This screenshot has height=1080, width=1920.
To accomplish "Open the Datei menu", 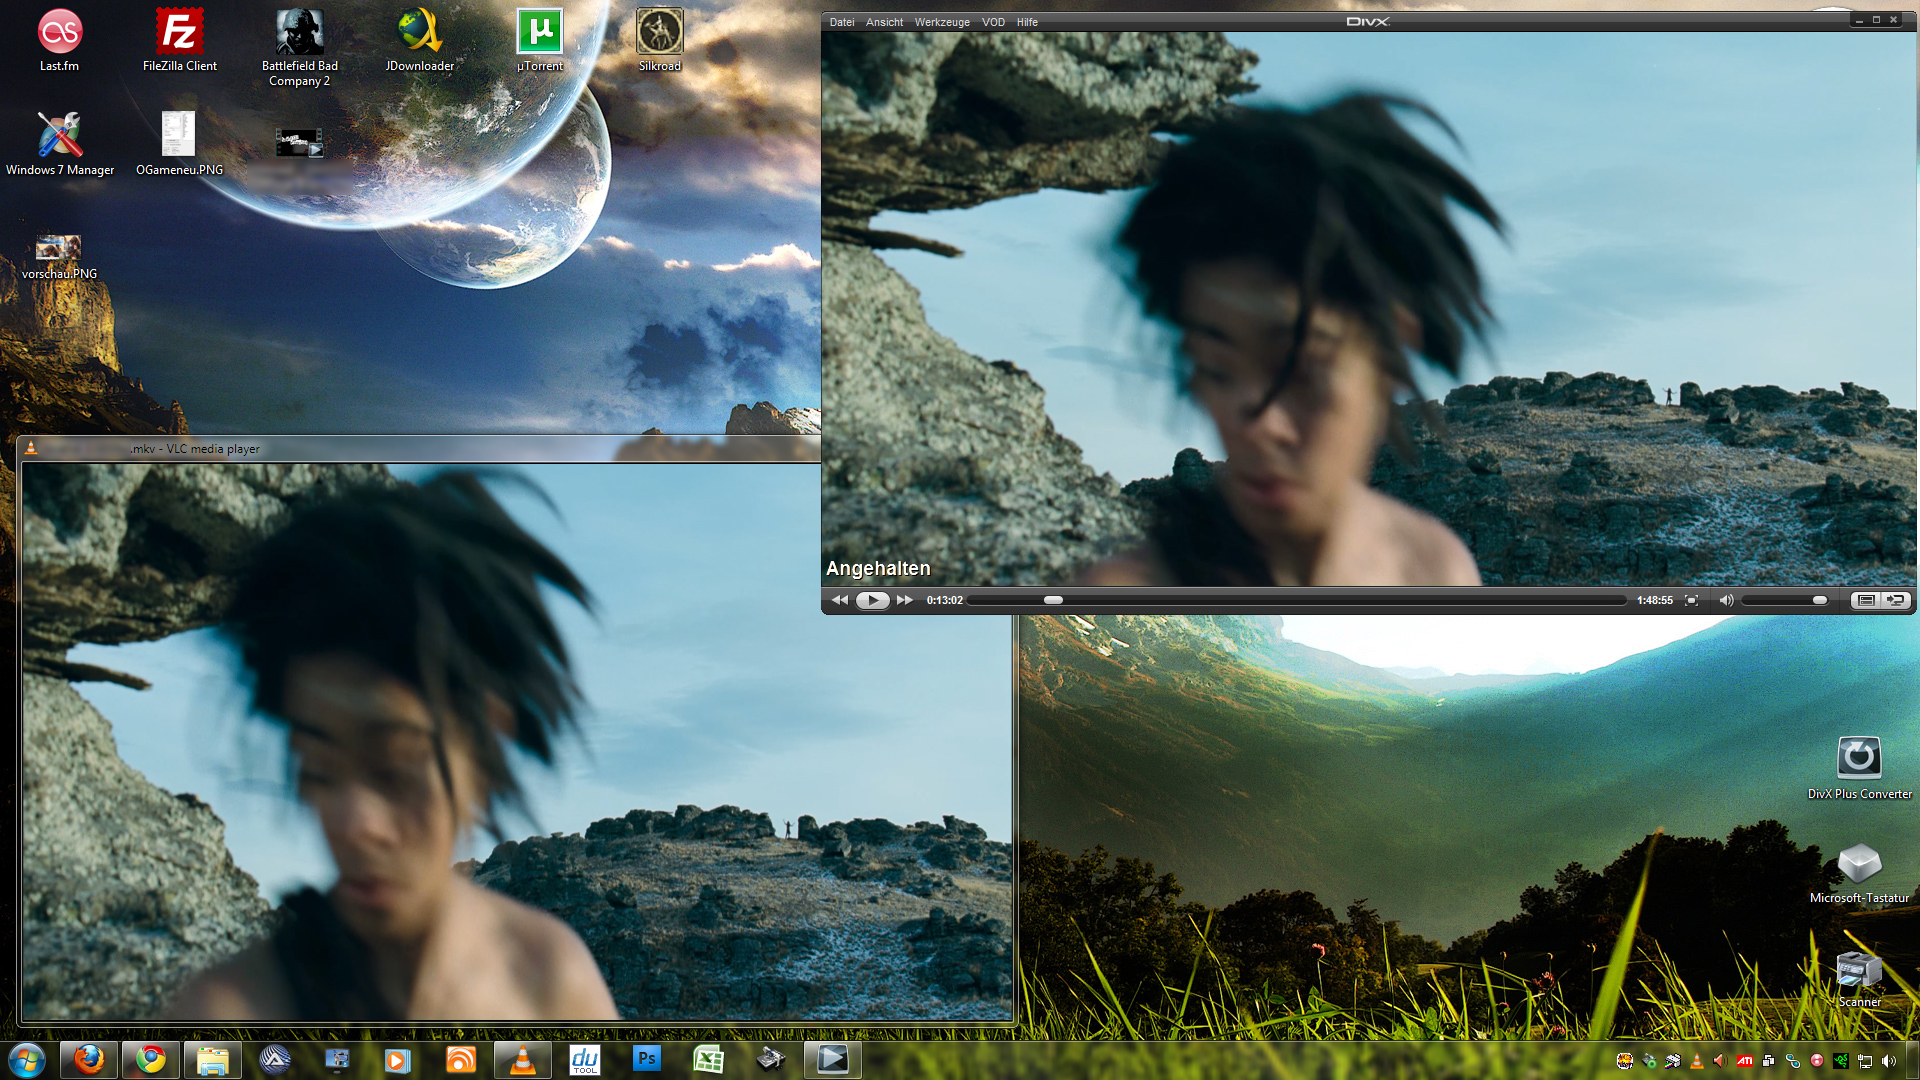I will pos(842,22).
